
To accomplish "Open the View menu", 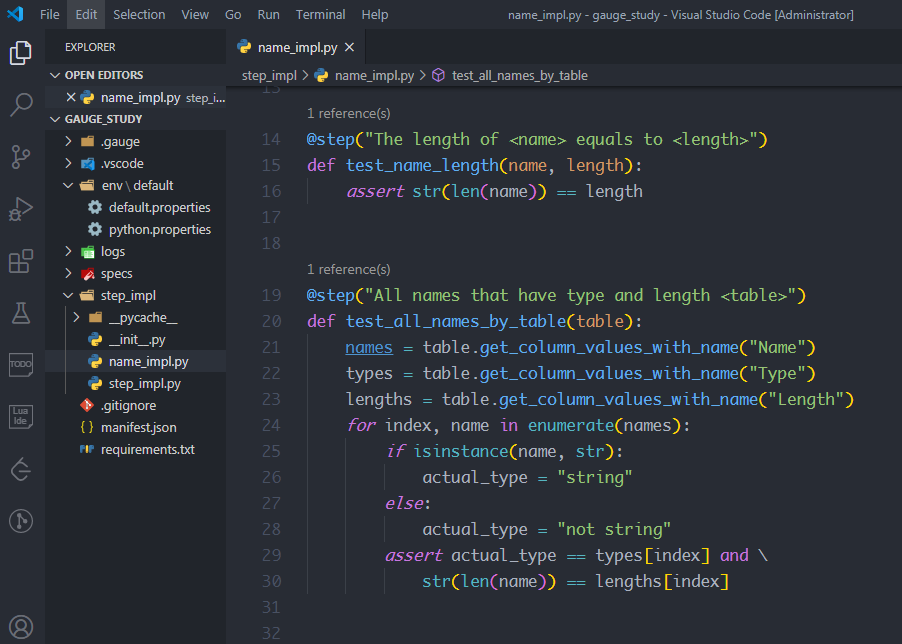I will tap(195, 14).
